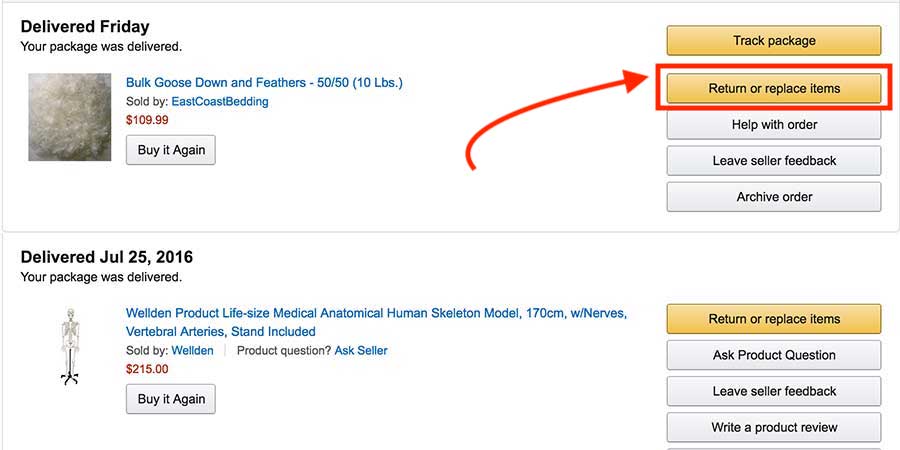
Task: Leave seller feedback for EastCoastBedding order
Action: click(x=773, y=161)
